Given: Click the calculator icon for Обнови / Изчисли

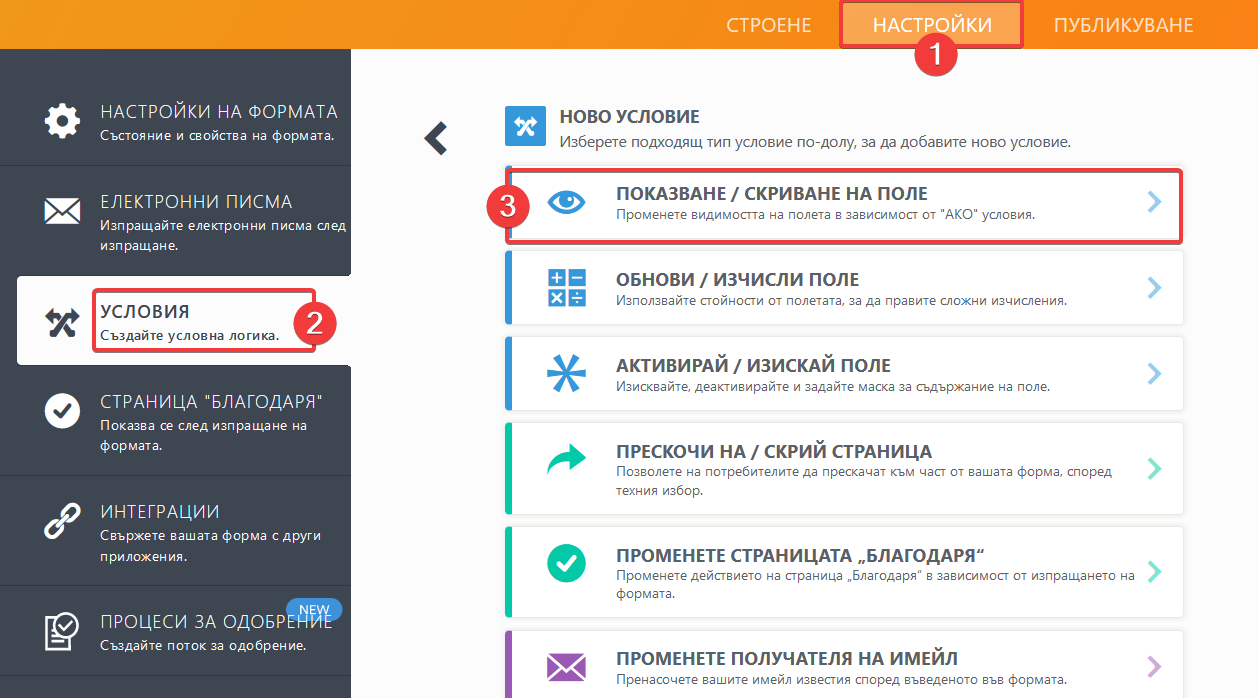Looking at the screenshot, I should click(x=566, y=288).
